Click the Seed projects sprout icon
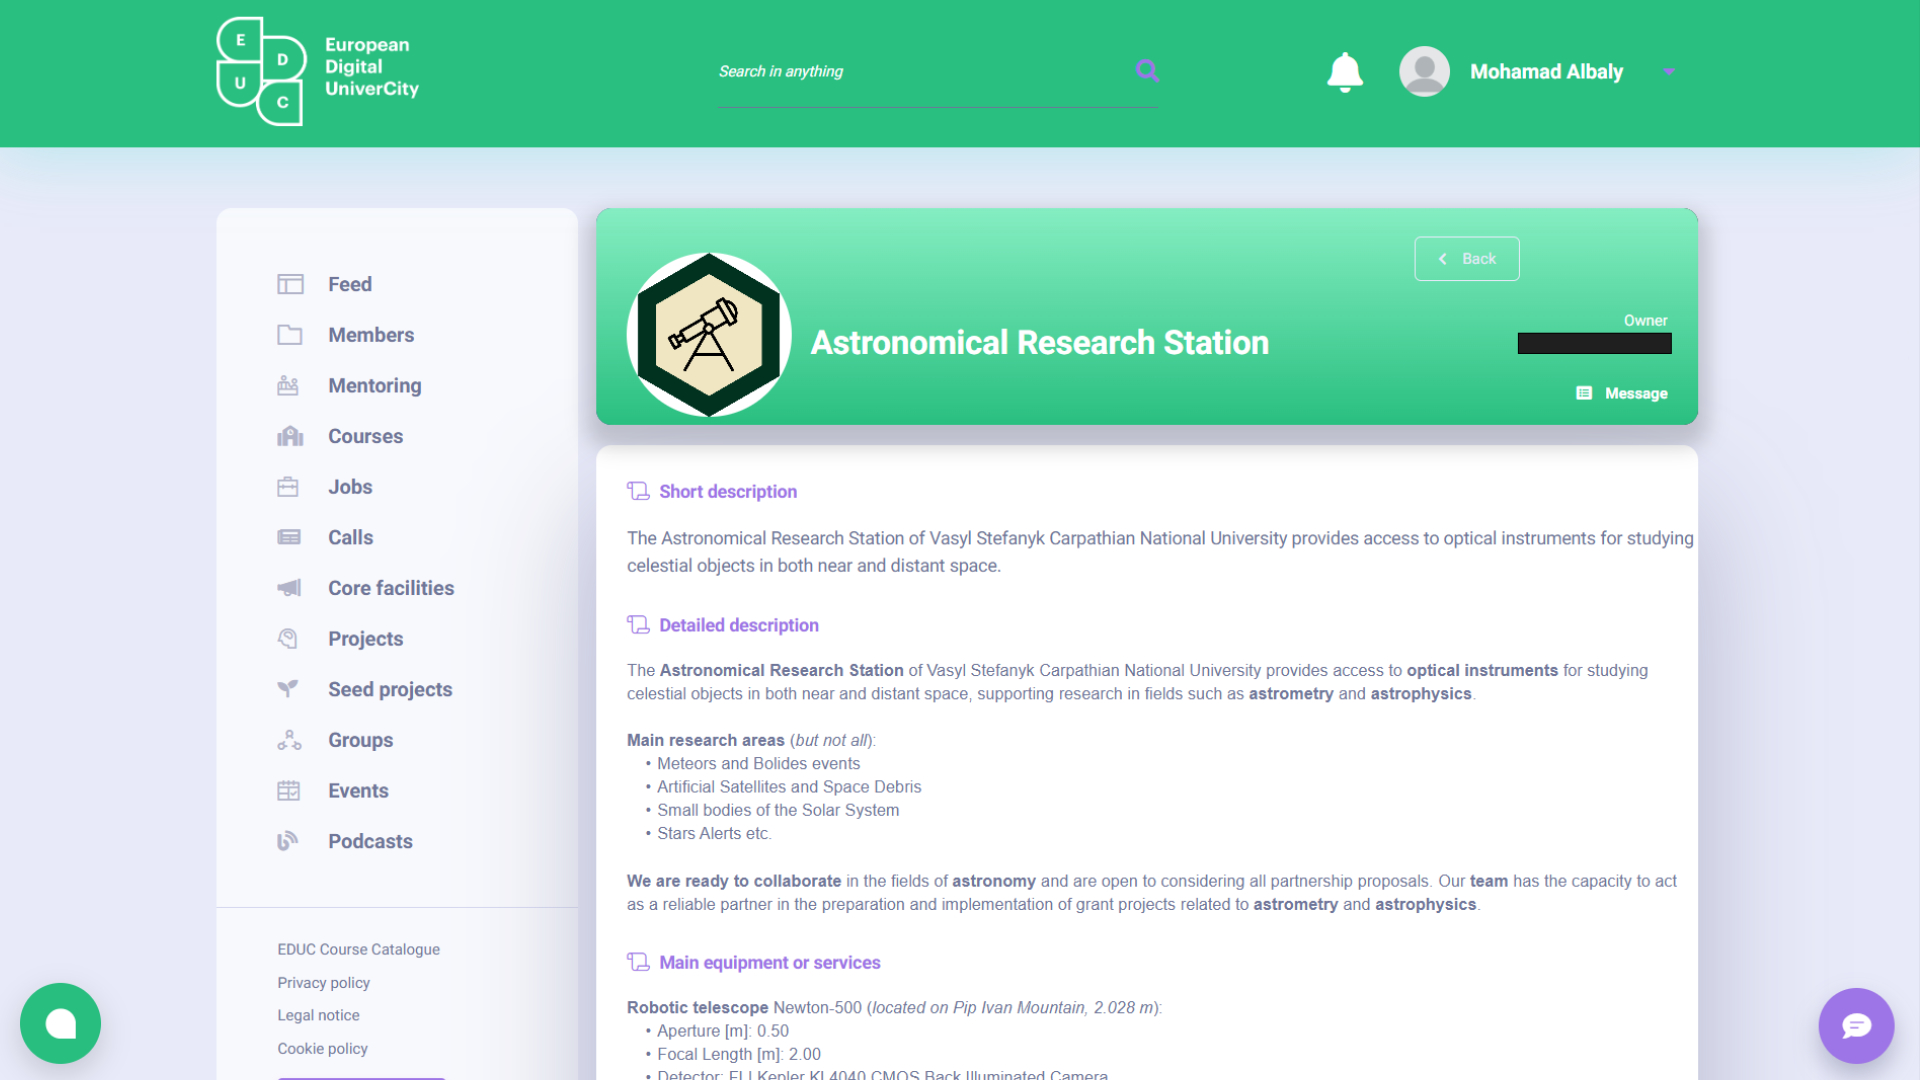1920x1080 pixels. point(288,689)
